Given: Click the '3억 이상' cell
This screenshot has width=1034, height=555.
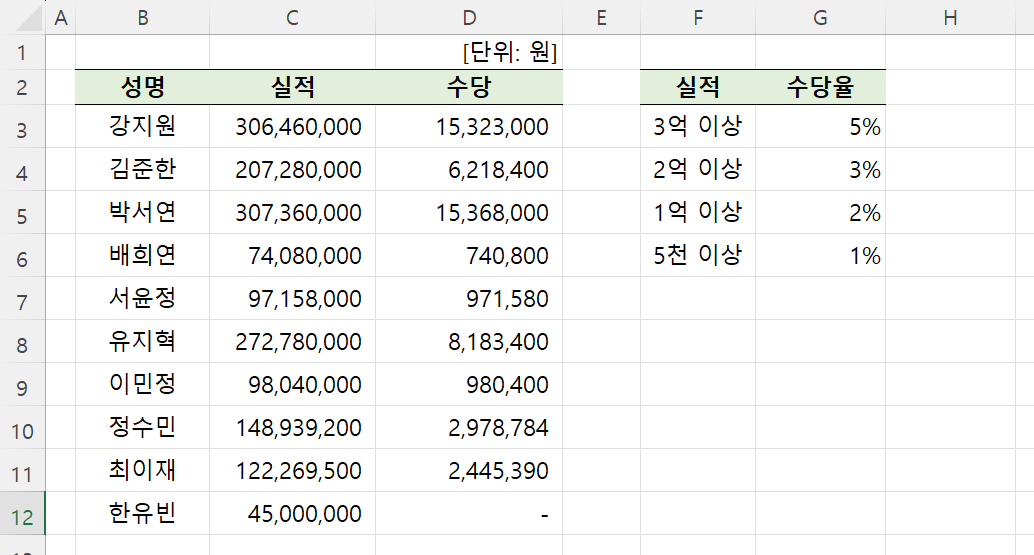Looking at the screenshot, I should click(x=698, y=126).
